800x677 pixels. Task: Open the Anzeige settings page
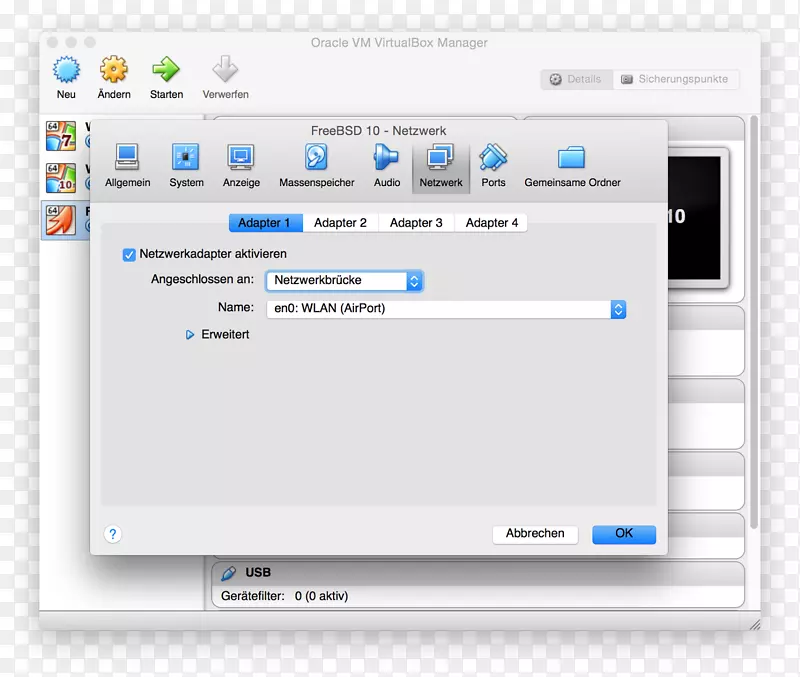pyautogui.click(x=240, y=163)
